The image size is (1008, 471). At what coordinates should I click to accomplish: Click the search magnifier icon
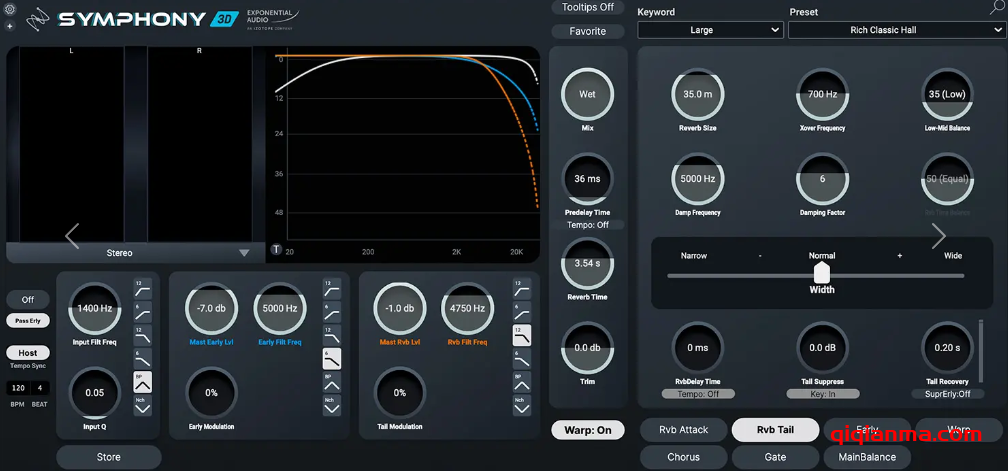pyautogui.click(x=996, y=8)
